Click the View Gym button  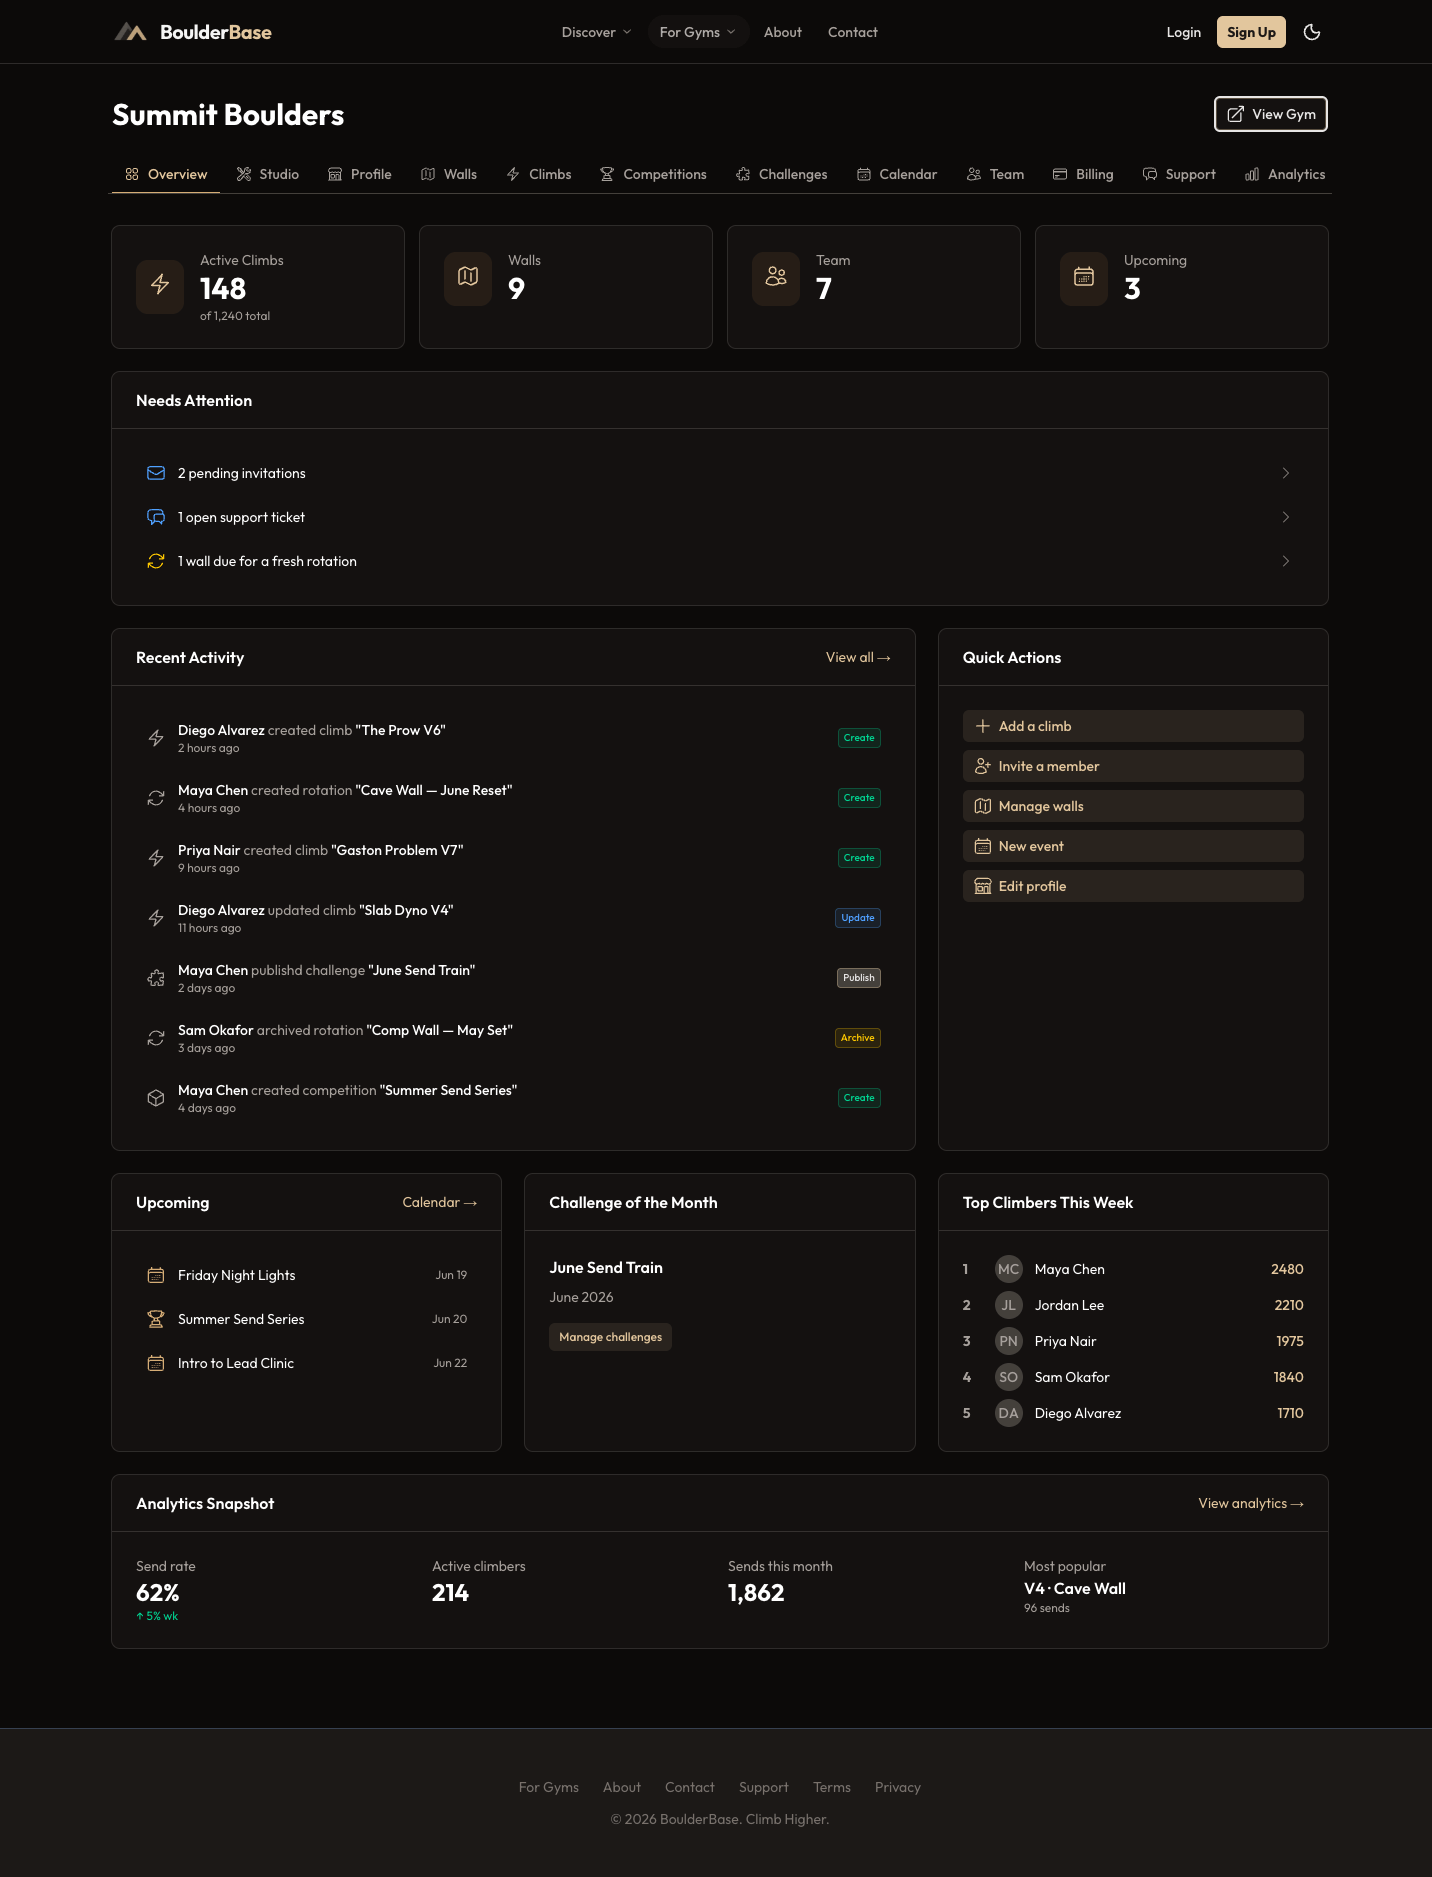point(1271,114)
